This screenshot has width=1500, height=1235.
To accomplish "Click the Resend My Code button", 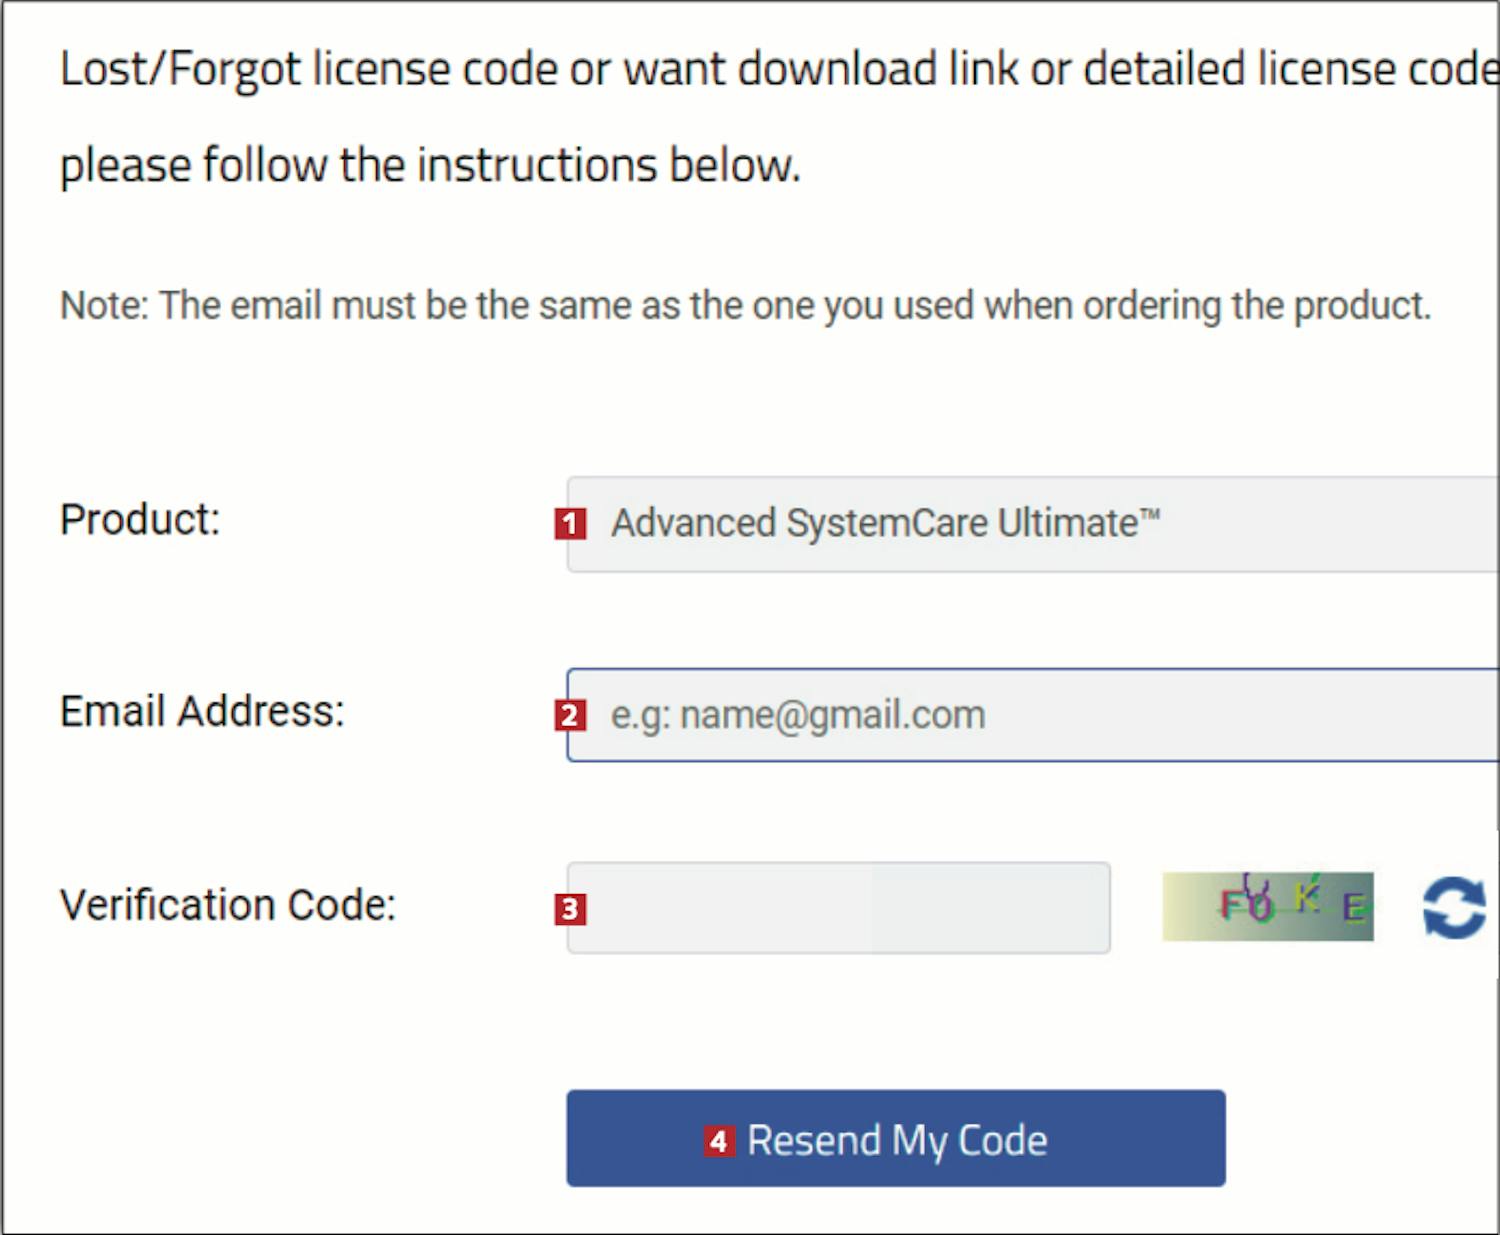I will 896,1138.
